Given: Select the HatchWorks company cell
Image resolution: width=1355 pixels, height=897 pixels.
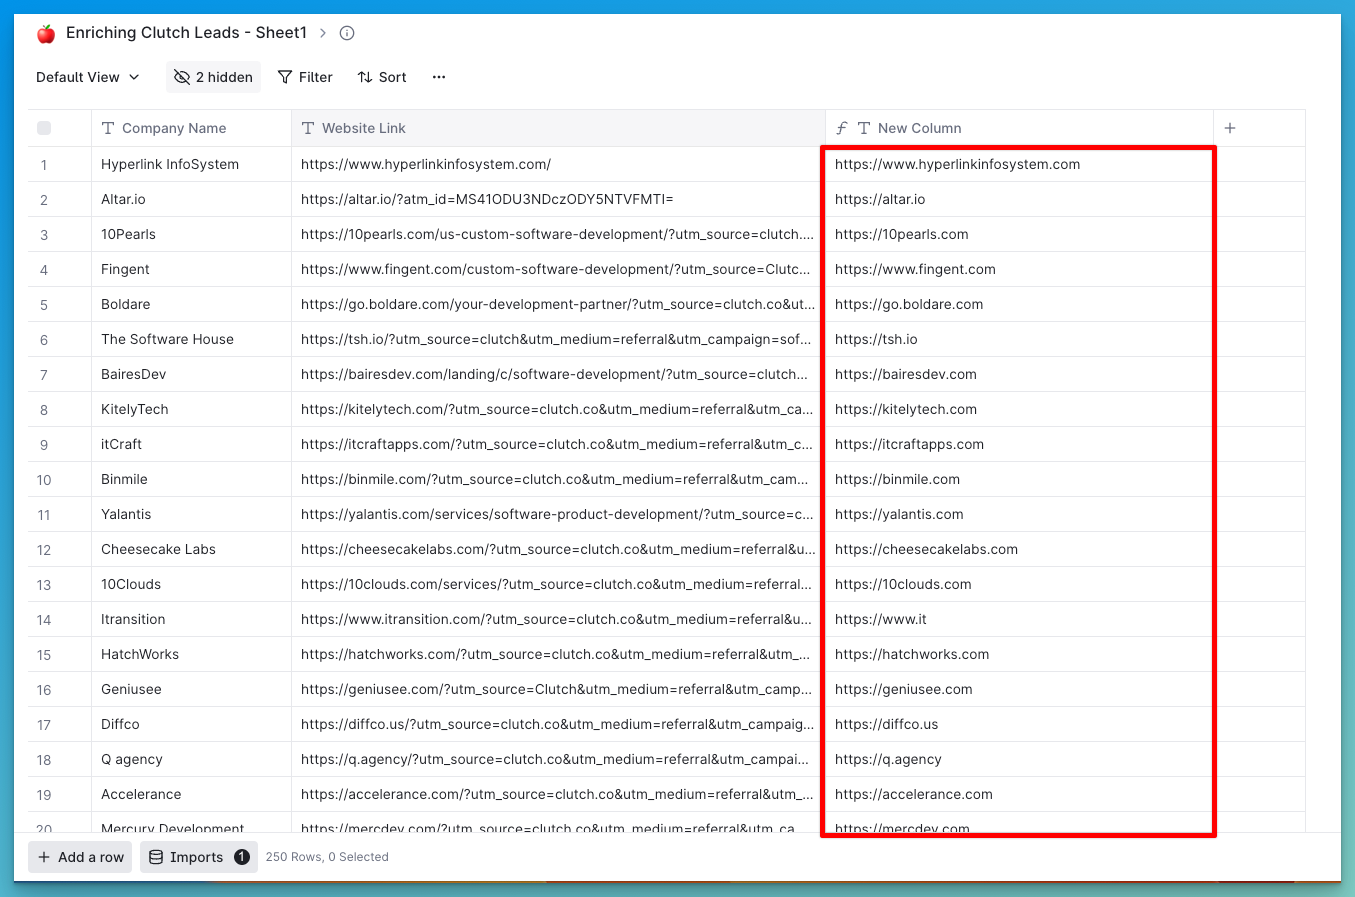Looking at the screenshot, I should pos(191,654).
